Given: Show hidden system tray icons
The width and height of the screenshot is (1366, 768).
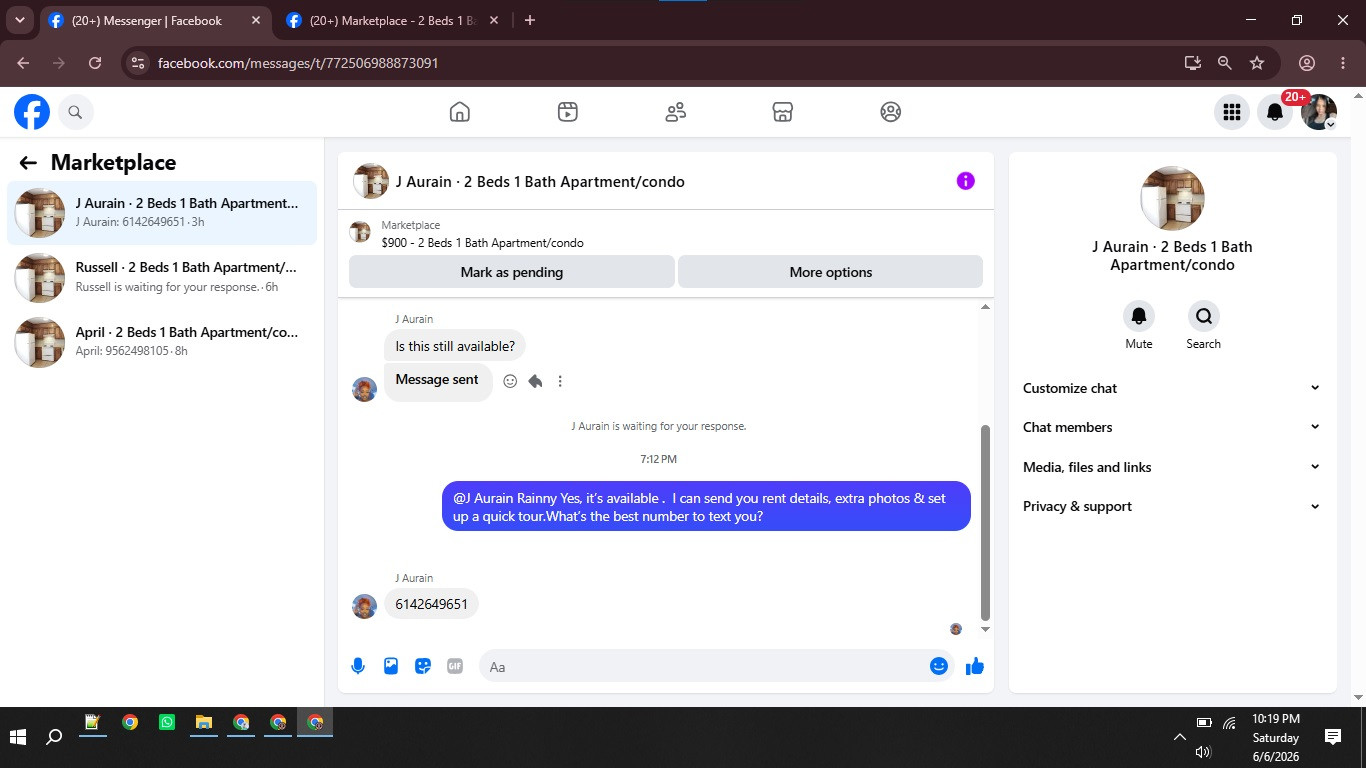Looking at the screenshot, I should 1180,737.
